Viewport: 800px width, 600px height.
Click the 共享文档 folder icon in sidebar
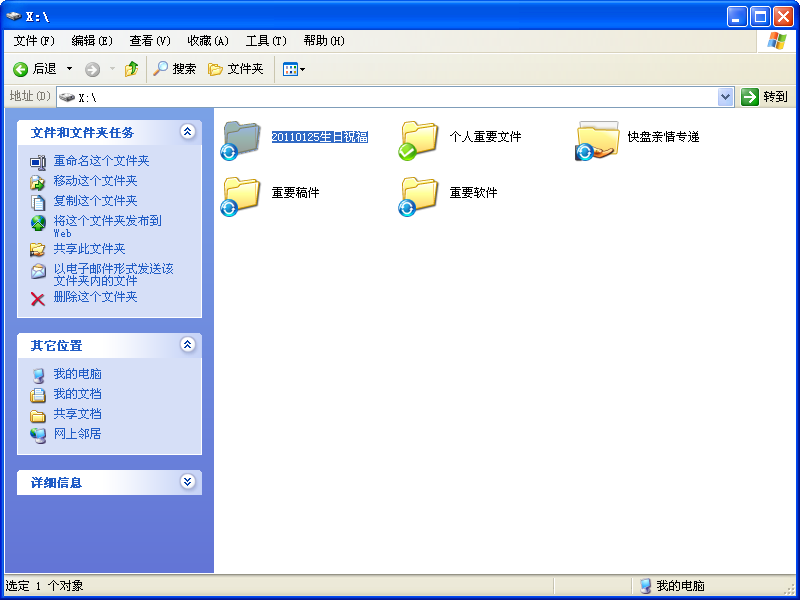tap(38, 416)
